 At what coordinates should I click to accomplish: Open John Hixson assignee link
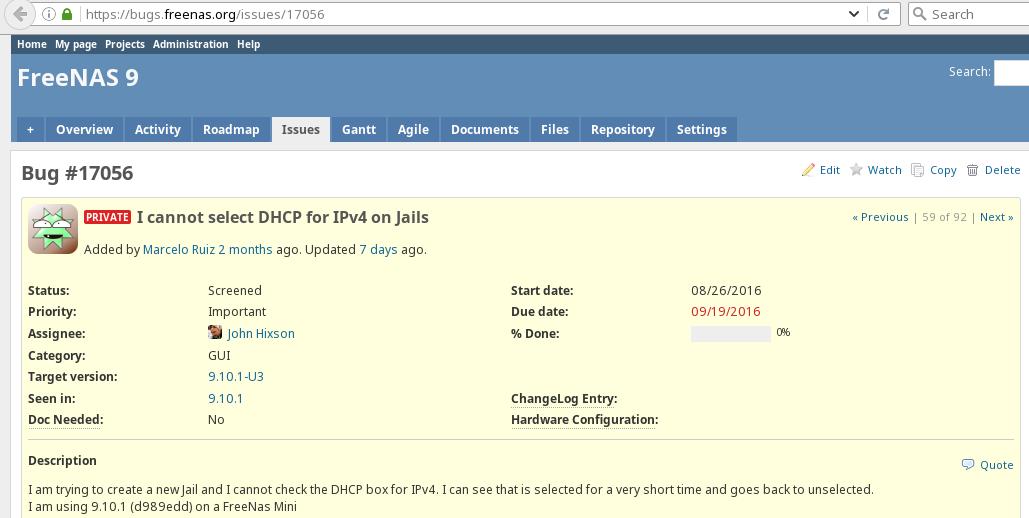tap(261, 334)
